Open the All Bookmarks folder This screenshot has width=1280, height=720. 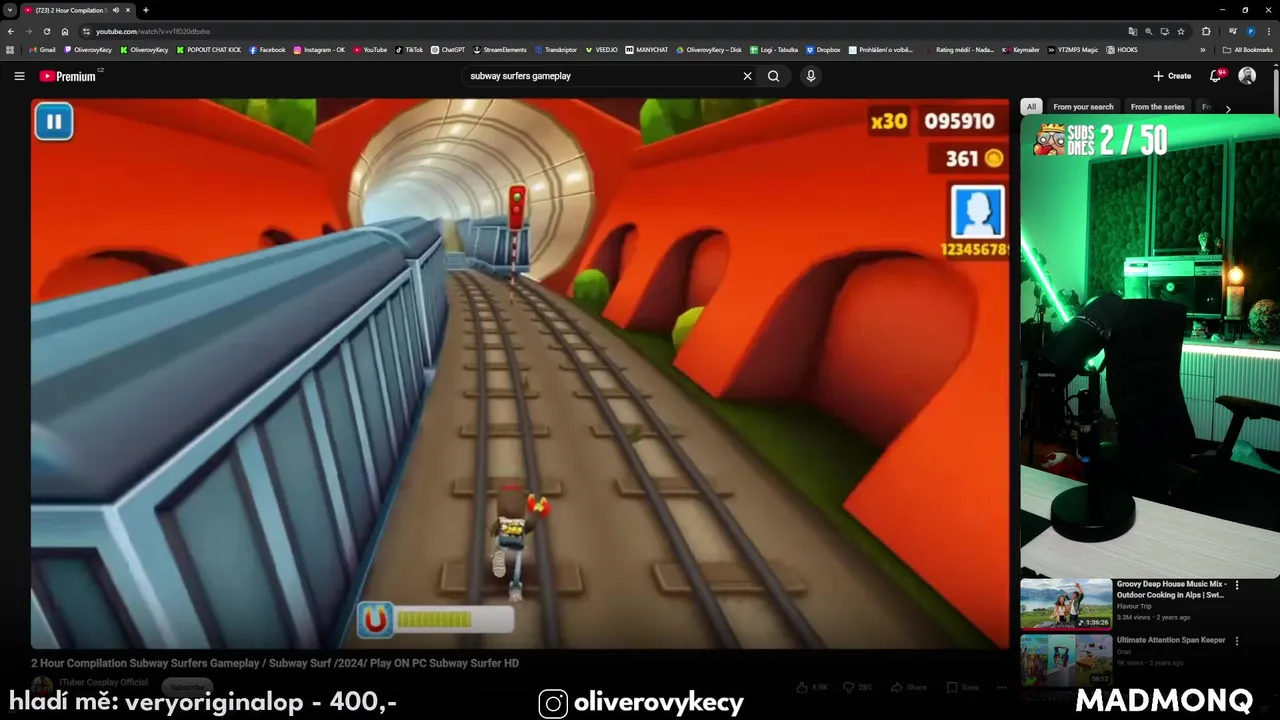point(1248,50)
